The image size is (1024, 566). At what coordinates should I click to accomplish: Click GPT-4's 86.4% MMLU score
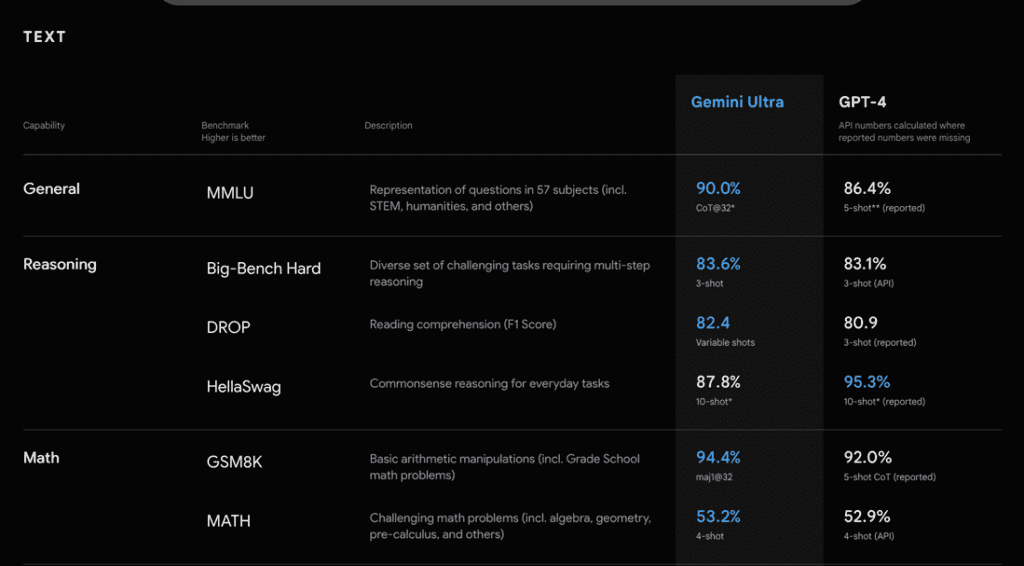coord(864,188)
